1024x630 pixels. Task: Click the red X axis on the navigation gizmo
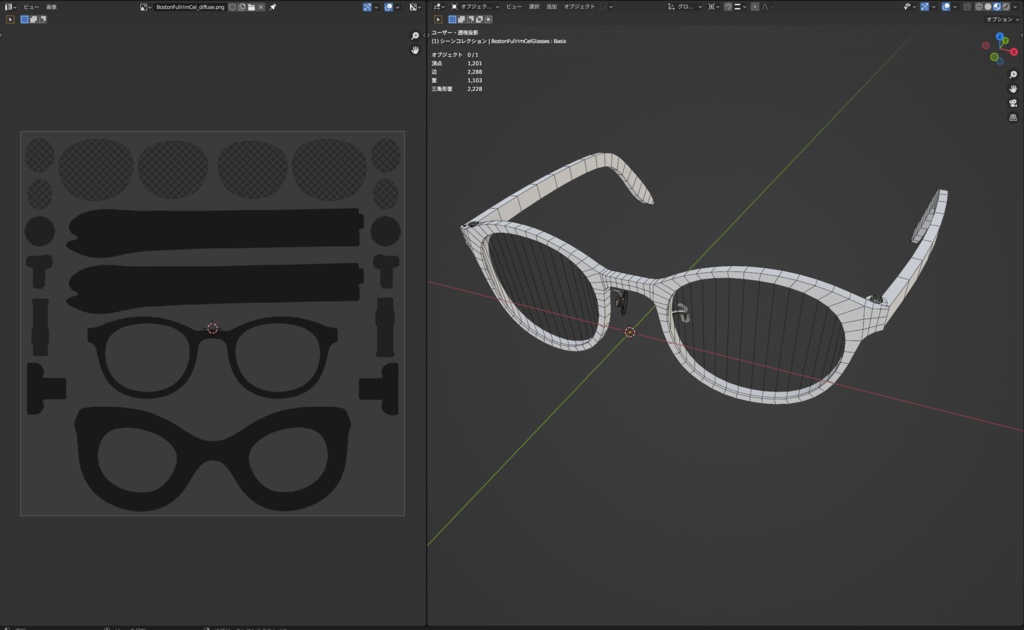point(1014,50)
